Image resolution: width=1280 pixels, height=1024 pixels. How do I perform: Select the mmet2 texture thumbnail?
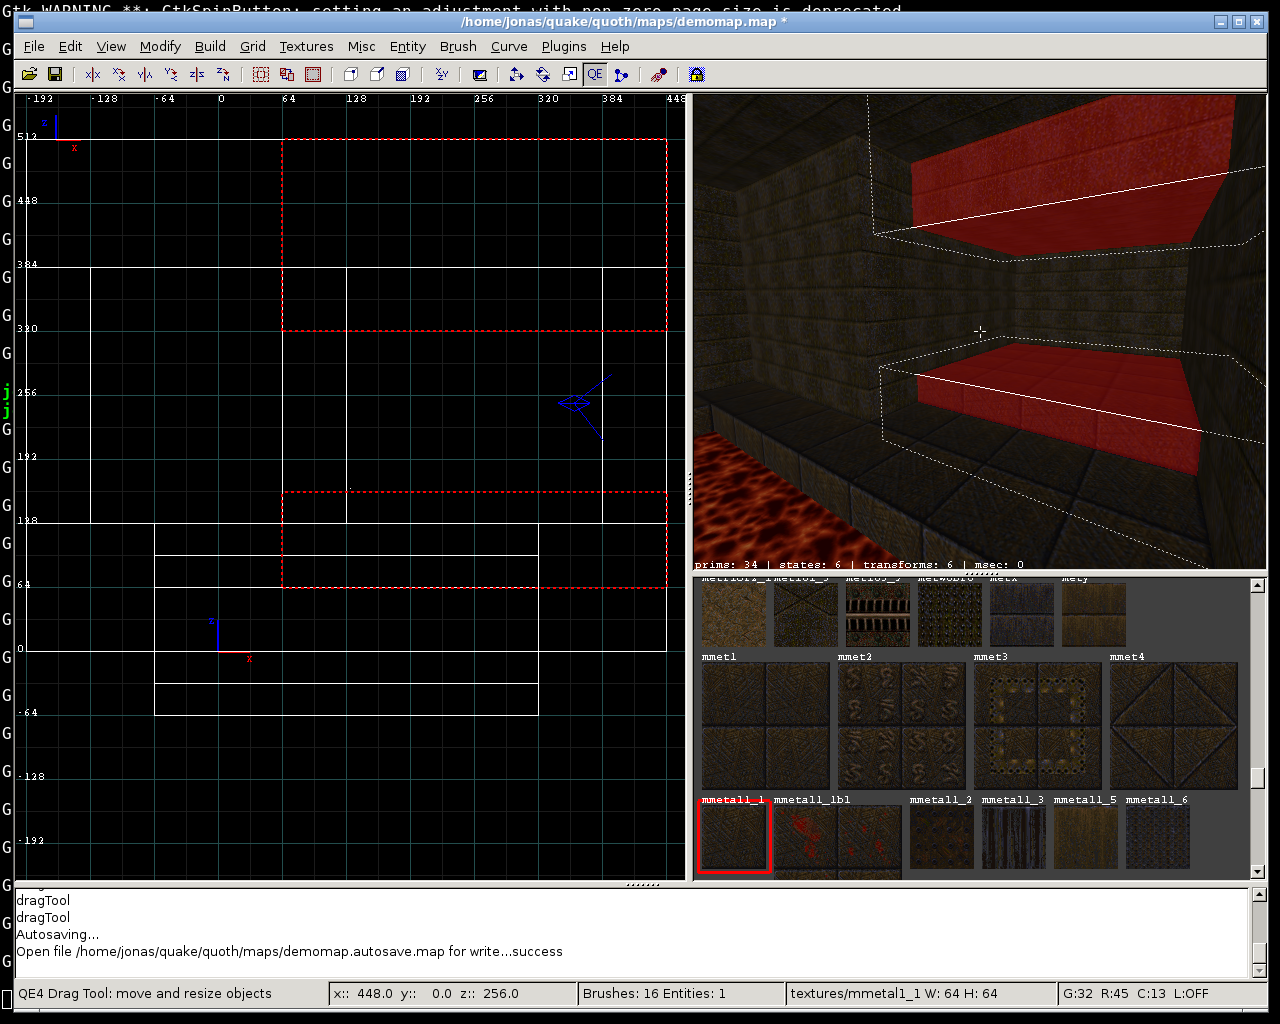[x=901, y=726]
